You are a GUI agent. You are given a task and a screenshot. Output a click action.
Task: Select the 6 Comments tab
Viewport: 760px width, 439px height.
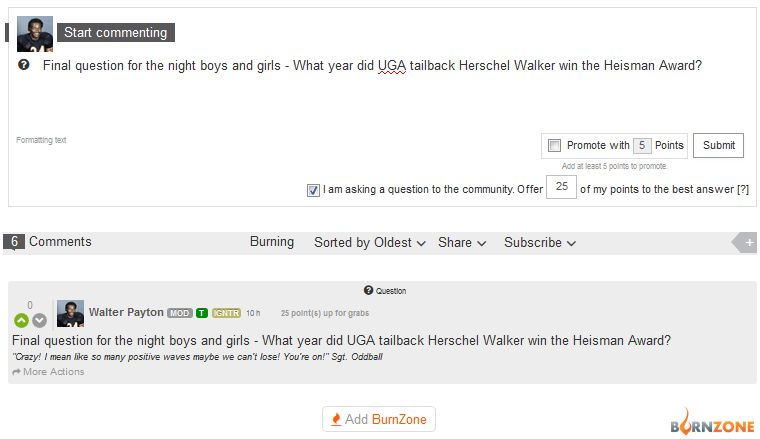(48, 242)
